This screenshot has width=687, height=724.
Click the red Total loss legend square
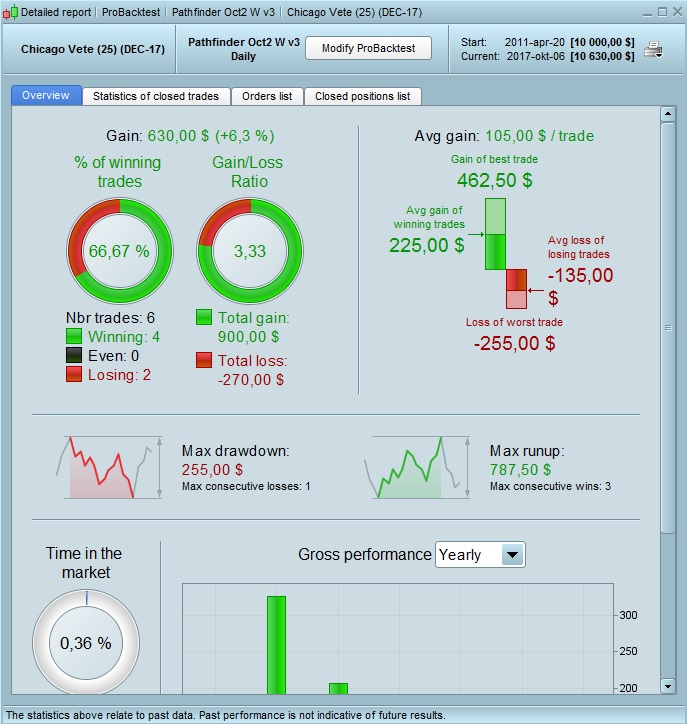pos(204,360)
